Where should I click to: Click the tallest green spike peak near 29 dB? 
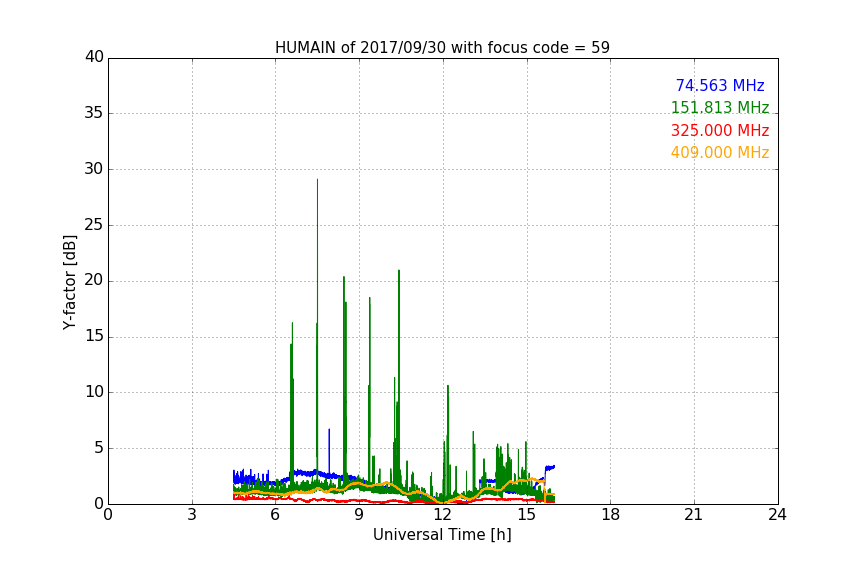point(317,180)
